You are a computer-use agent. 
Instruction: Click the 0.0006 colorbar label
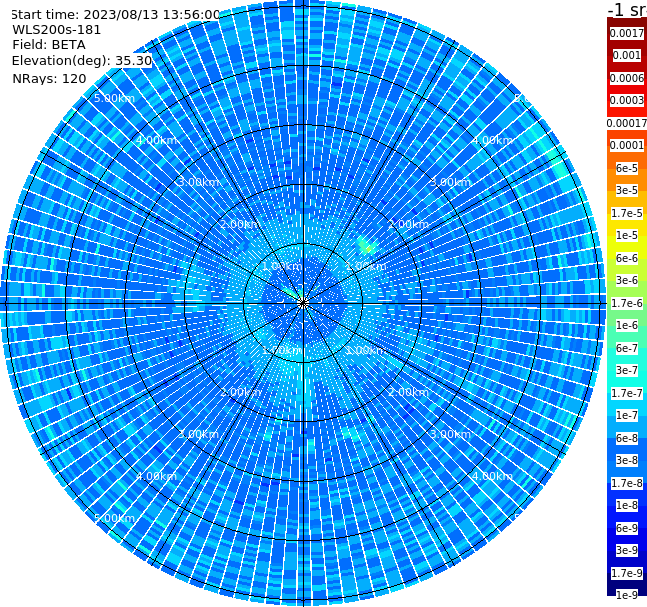(x=627, y=78)
